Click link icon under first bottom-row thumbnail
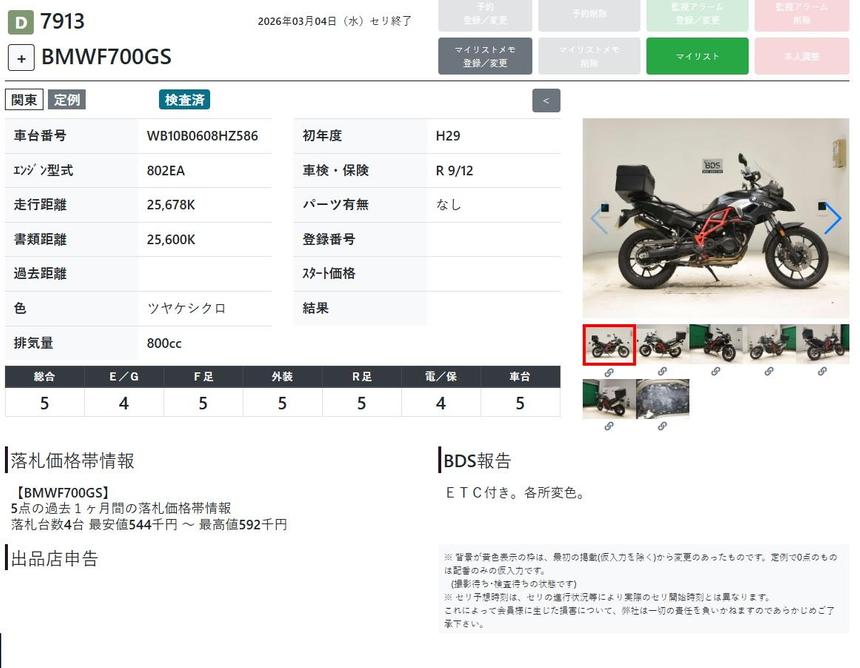 608,427
